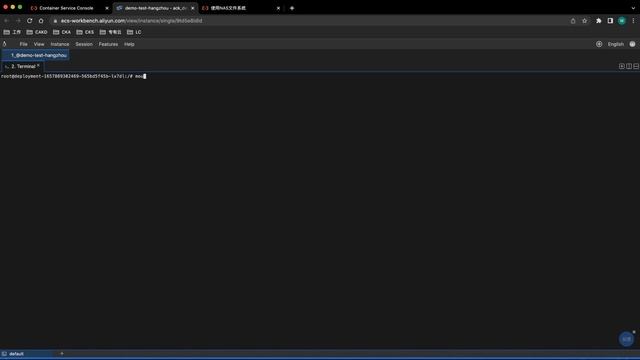This screenshot has width=640, height=360.
Task: Expand the tab search chevron
Action: tap(633, 8)
